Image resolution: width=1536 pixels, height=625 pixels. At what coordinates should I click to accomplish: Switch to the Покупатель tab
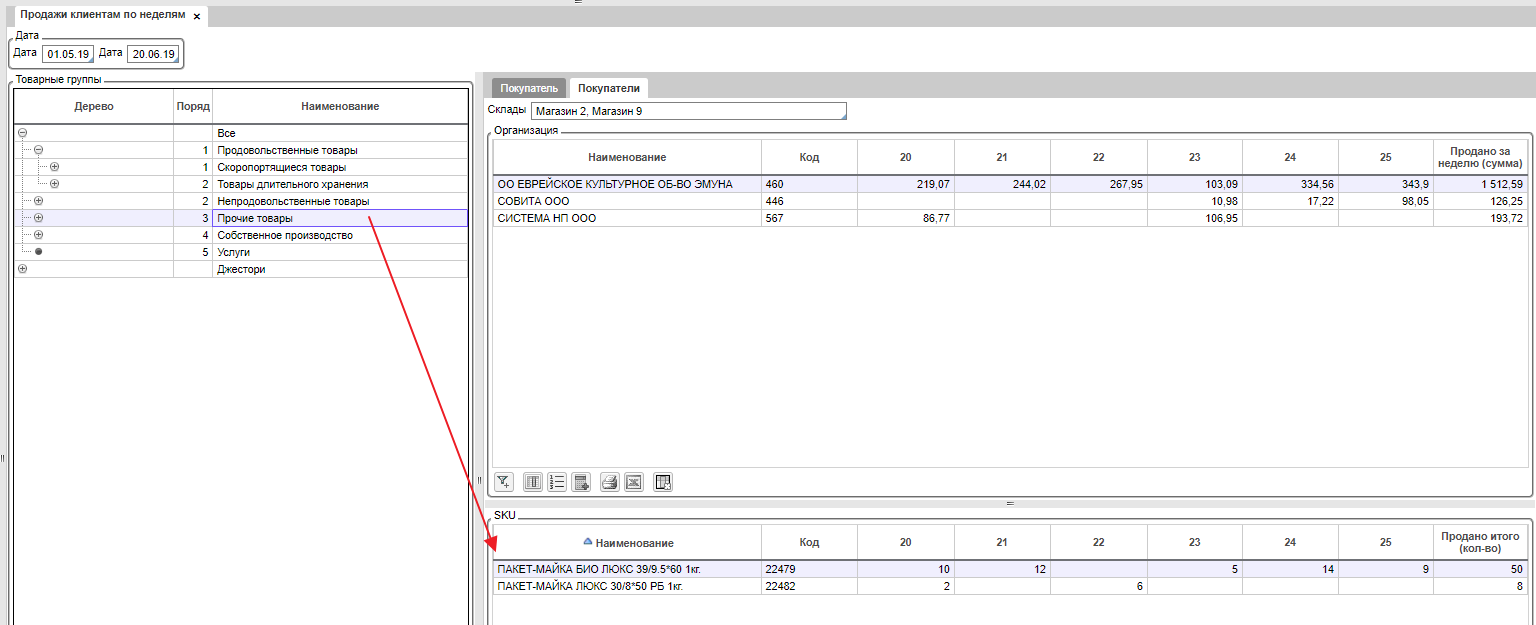(529, 88)
